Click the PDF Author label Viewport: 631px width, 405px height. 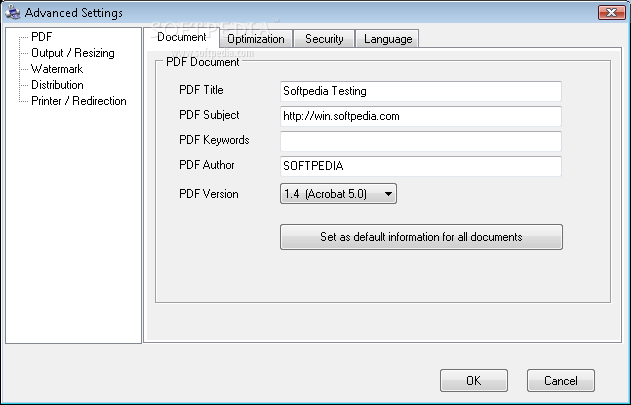[207, 165]
